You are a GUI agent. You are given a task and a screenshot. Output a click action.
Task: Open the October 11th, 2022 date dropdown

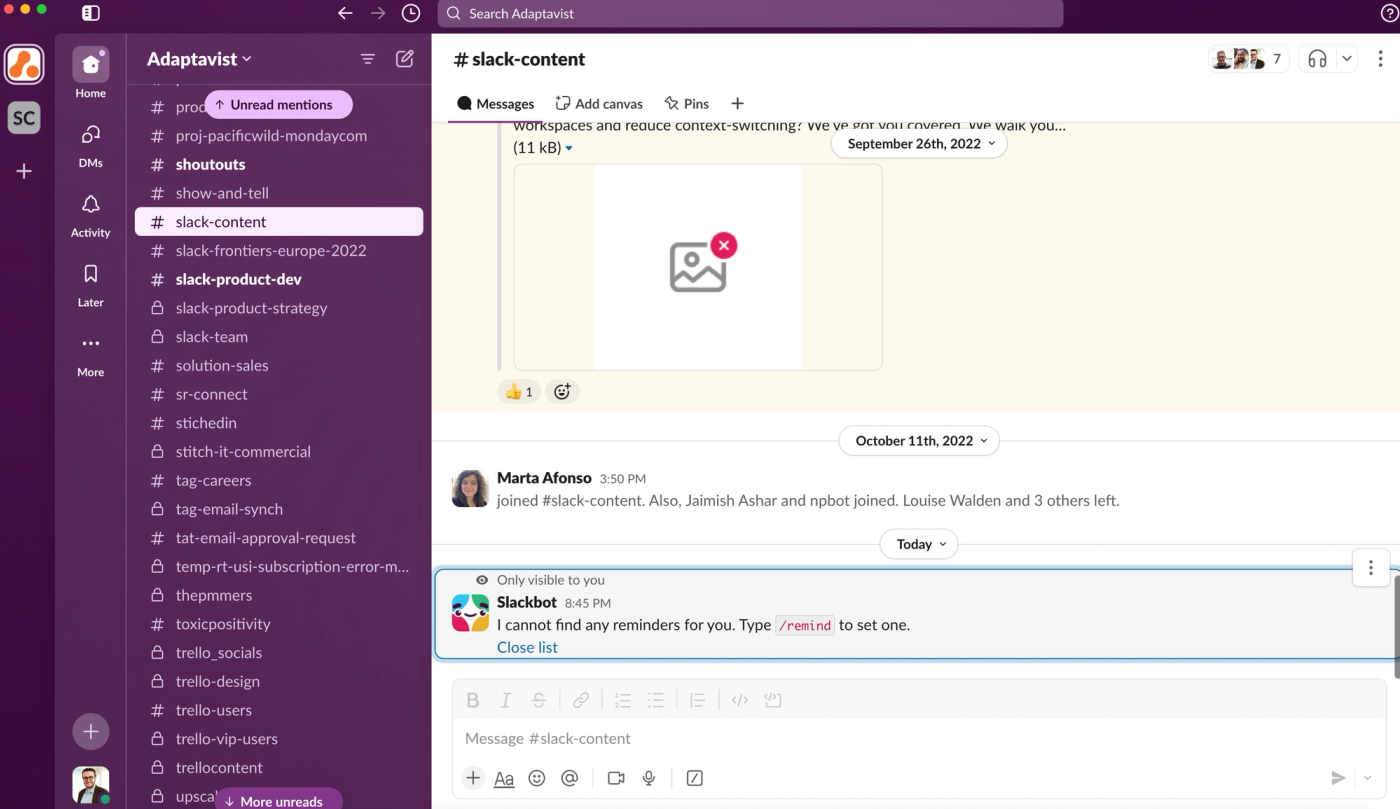(x=919, y=440)
